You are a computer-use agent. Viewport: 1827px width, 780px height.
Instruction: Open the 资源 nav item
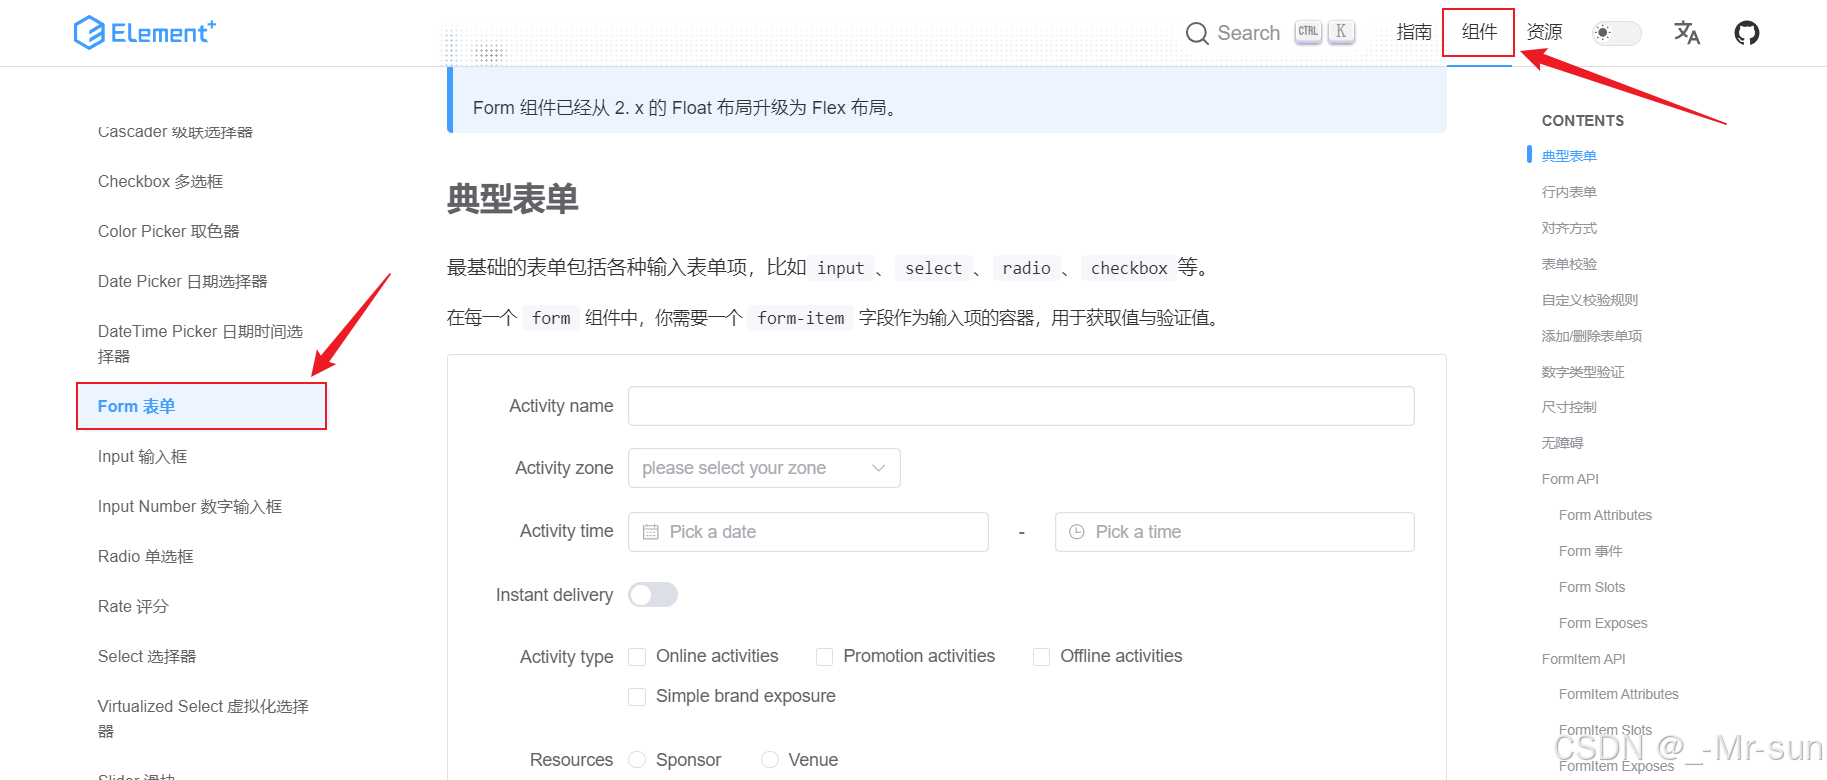1544,32
